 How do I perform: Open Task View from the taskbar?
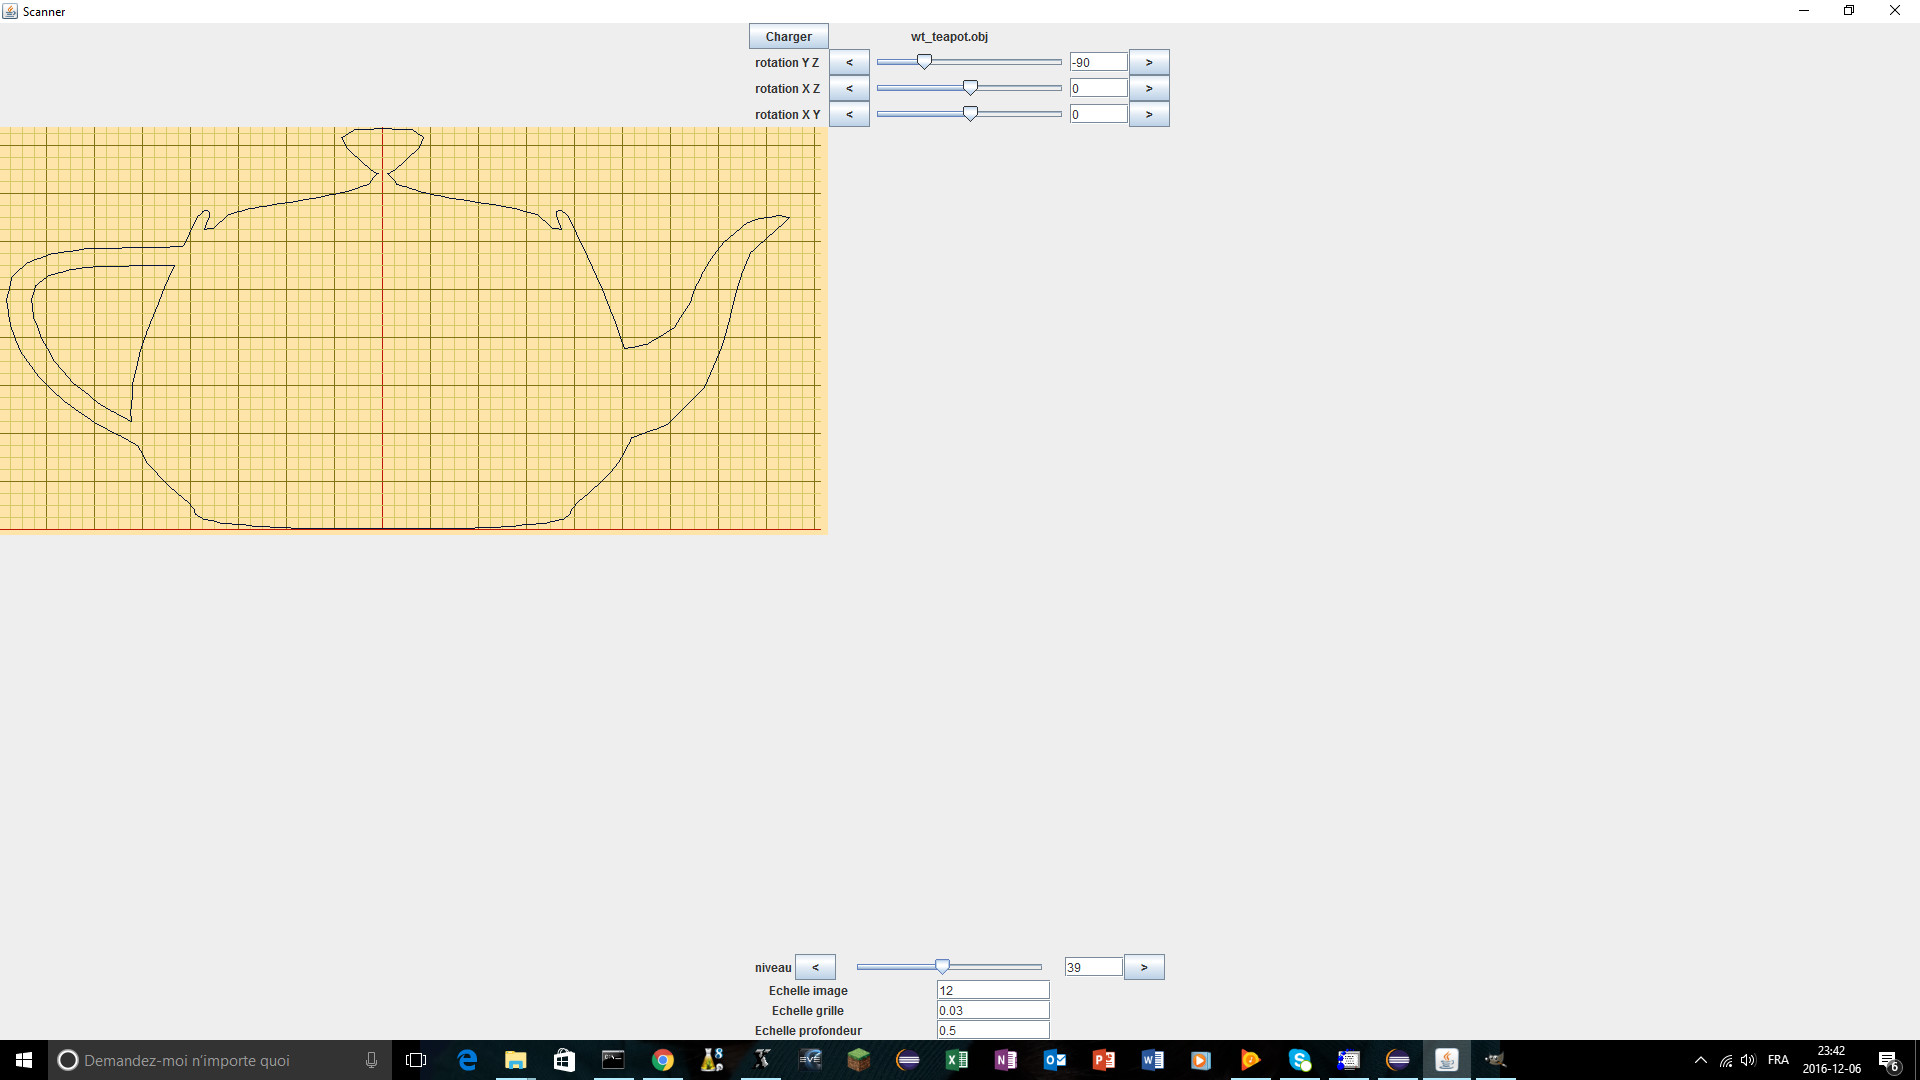coord(416,1060)
